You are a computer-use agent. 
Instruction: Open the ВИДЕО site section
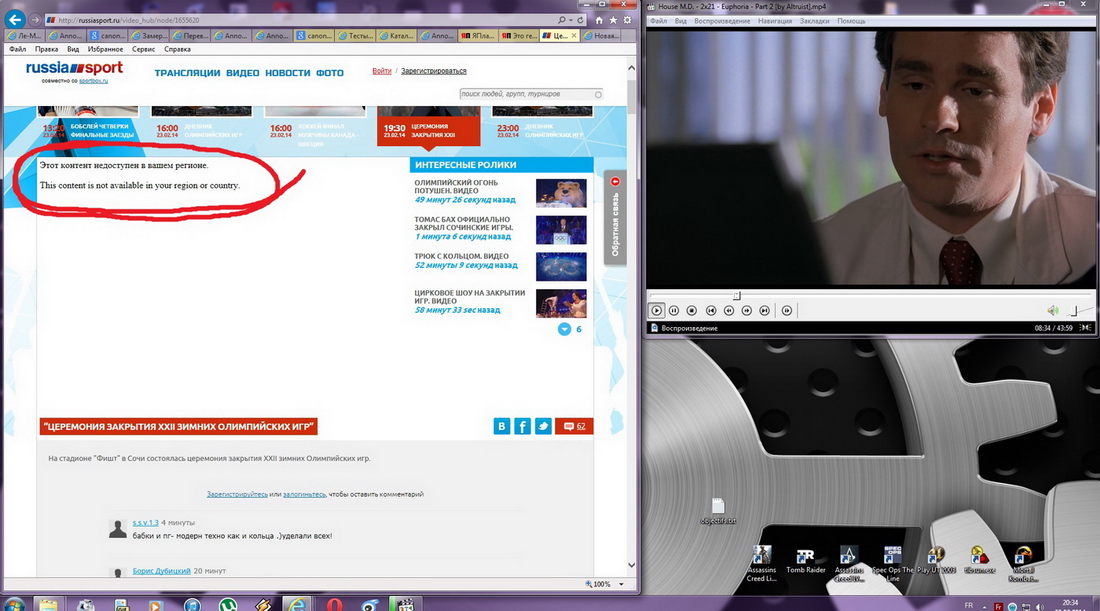pyautogui.click(x=243, y=73)
